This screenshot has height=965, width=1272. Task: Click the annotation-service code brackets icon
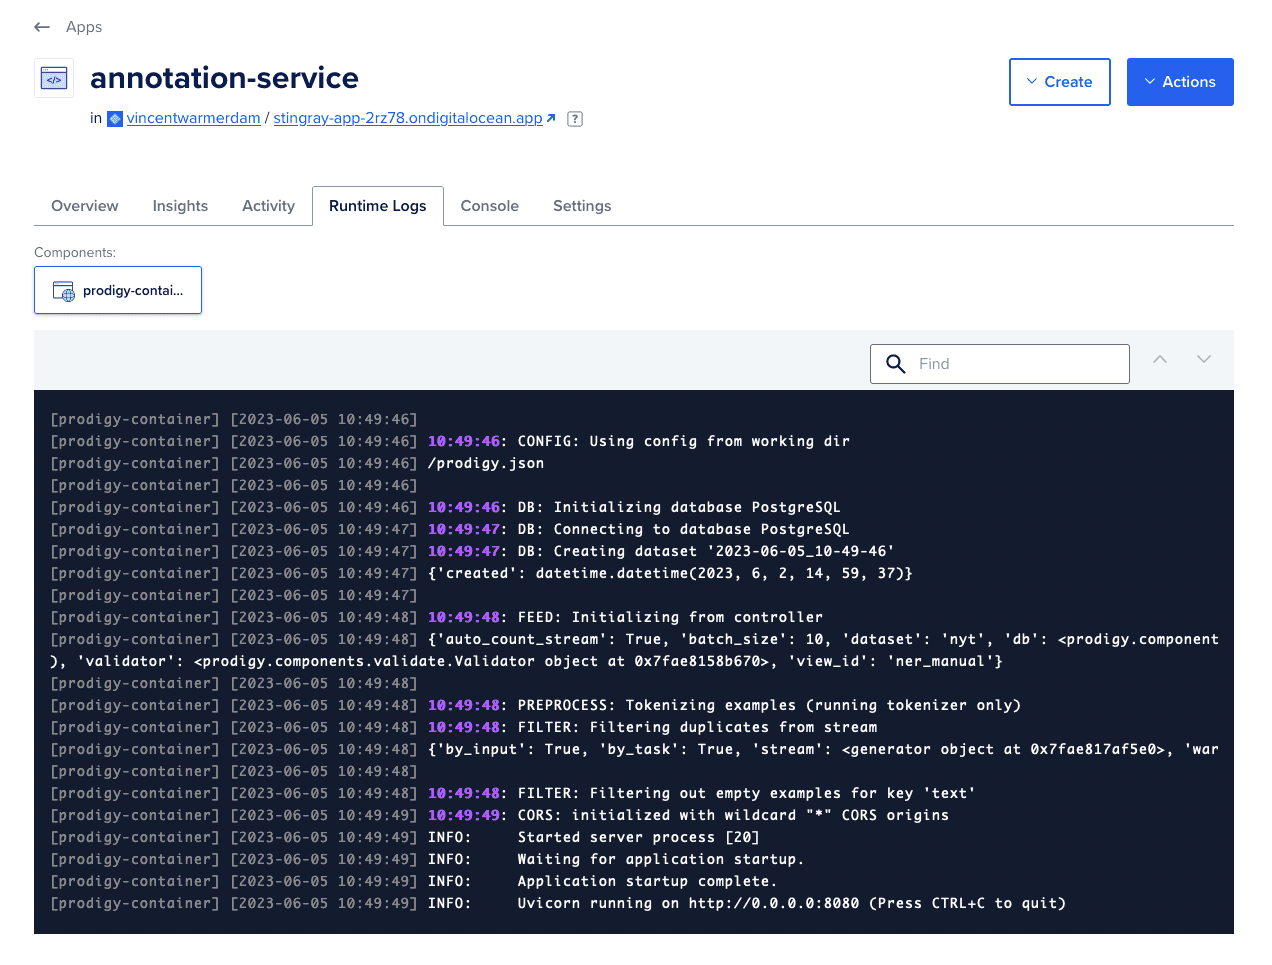[53, 77]
